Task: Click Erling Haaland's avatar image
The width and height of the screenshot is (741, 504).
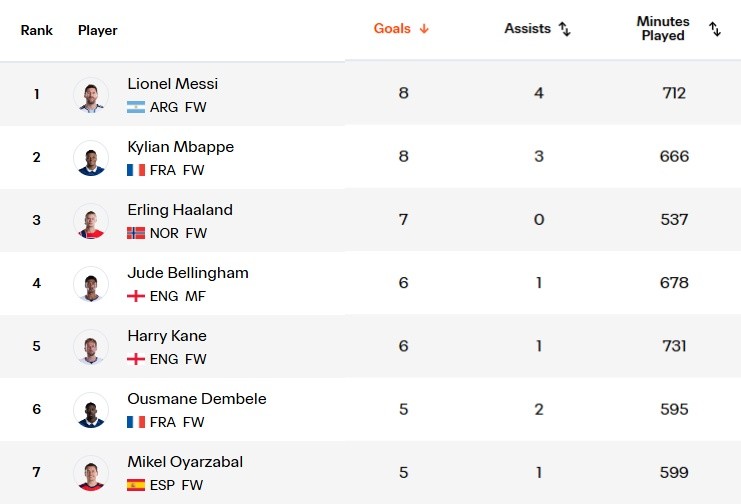Action: (x=91, y=221)
